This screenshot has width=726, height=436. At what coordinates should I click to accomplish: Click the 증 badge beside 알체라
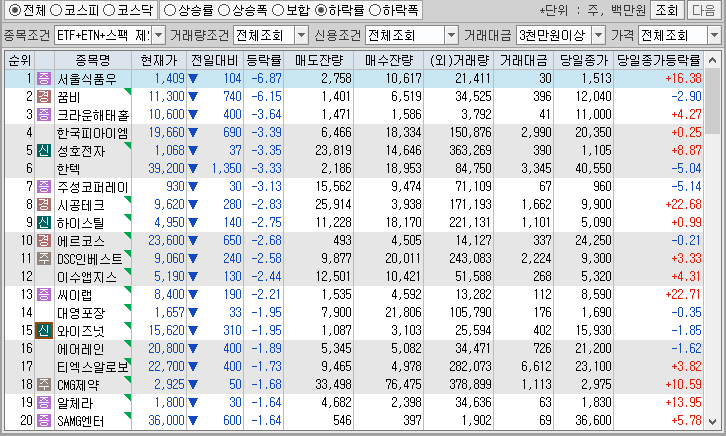pos(44,402)
